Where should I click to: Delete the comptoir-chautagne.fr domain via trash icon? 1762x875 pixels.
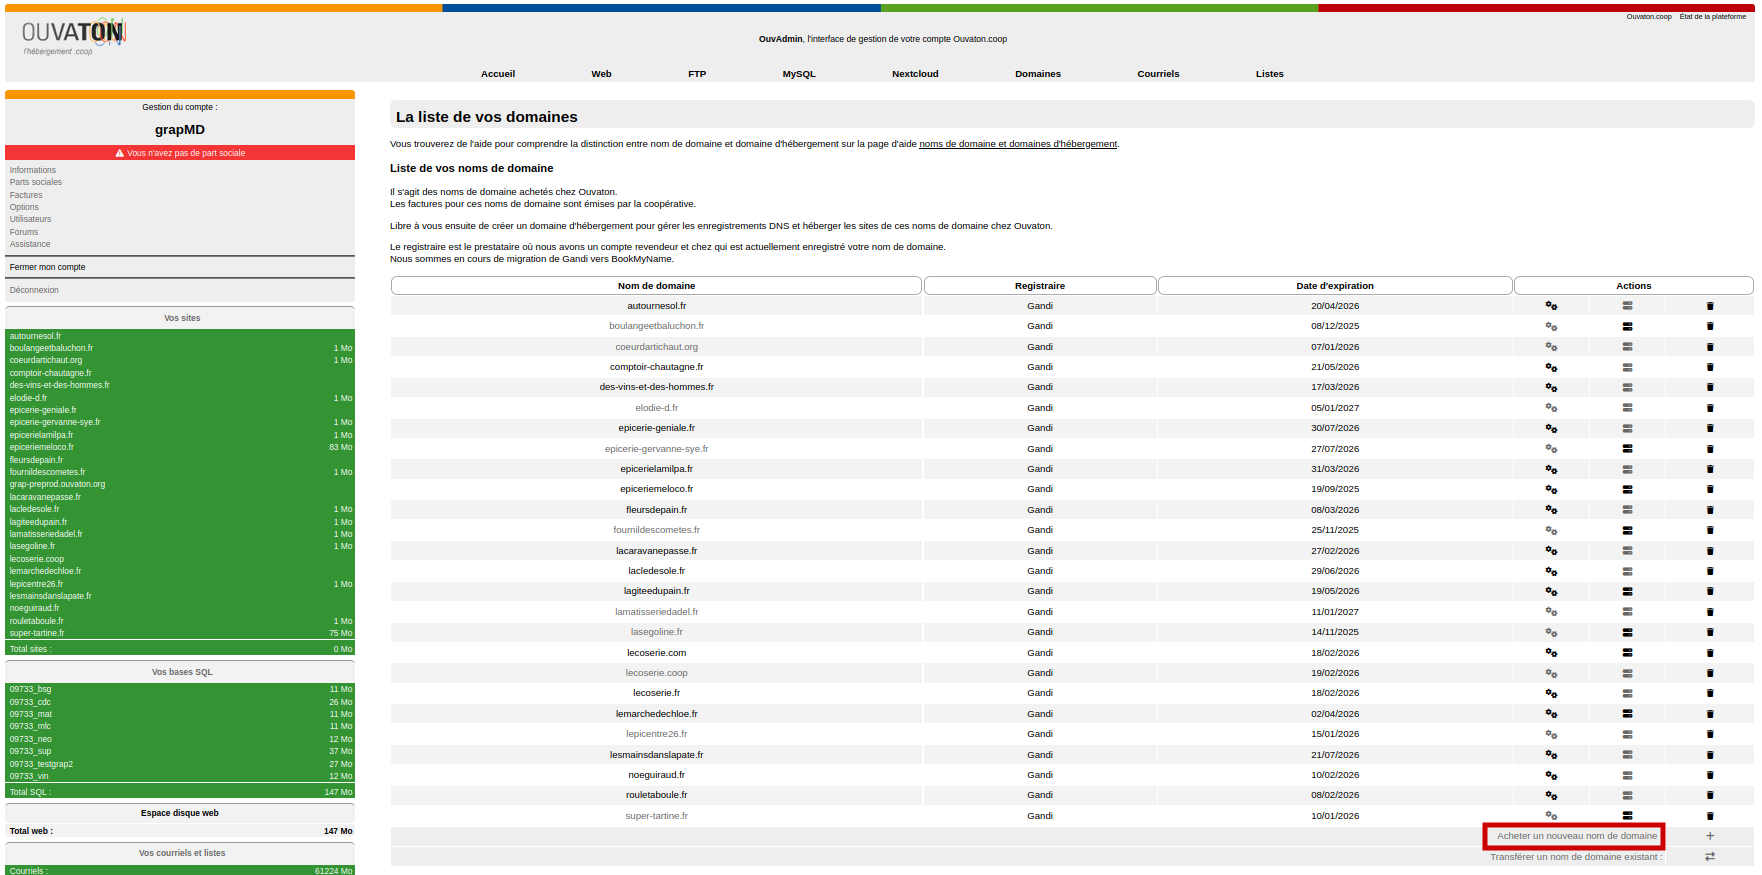[1710, 367]
